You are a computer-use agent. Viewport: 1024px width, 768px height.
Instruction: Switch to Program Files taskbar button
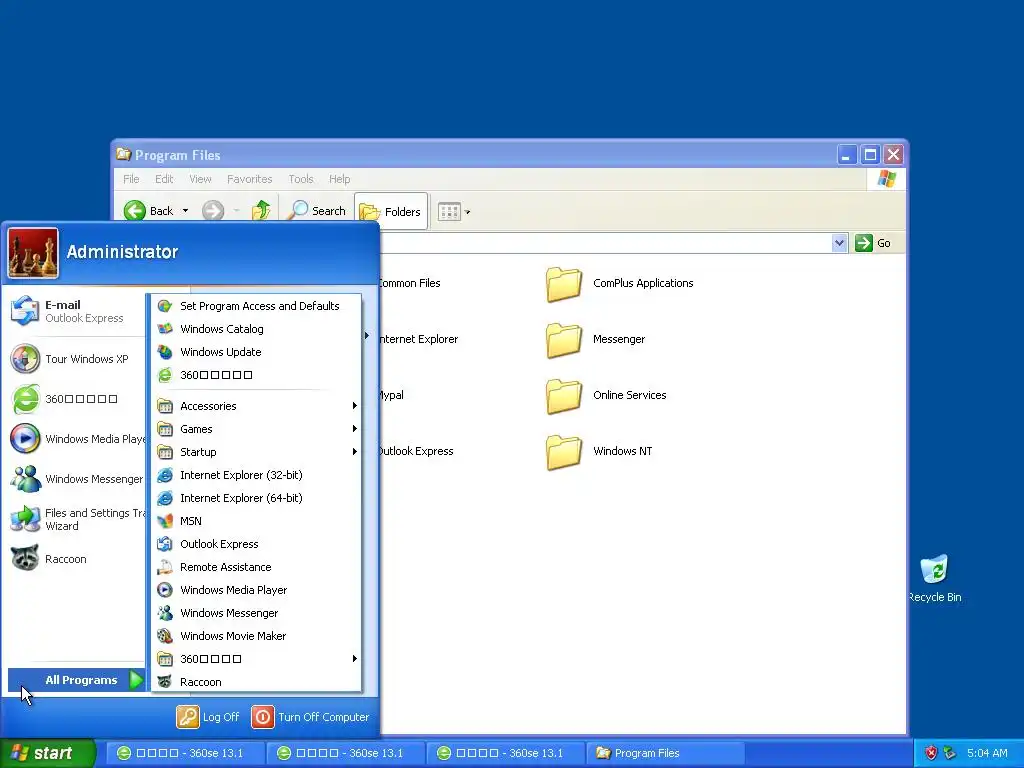665,753
